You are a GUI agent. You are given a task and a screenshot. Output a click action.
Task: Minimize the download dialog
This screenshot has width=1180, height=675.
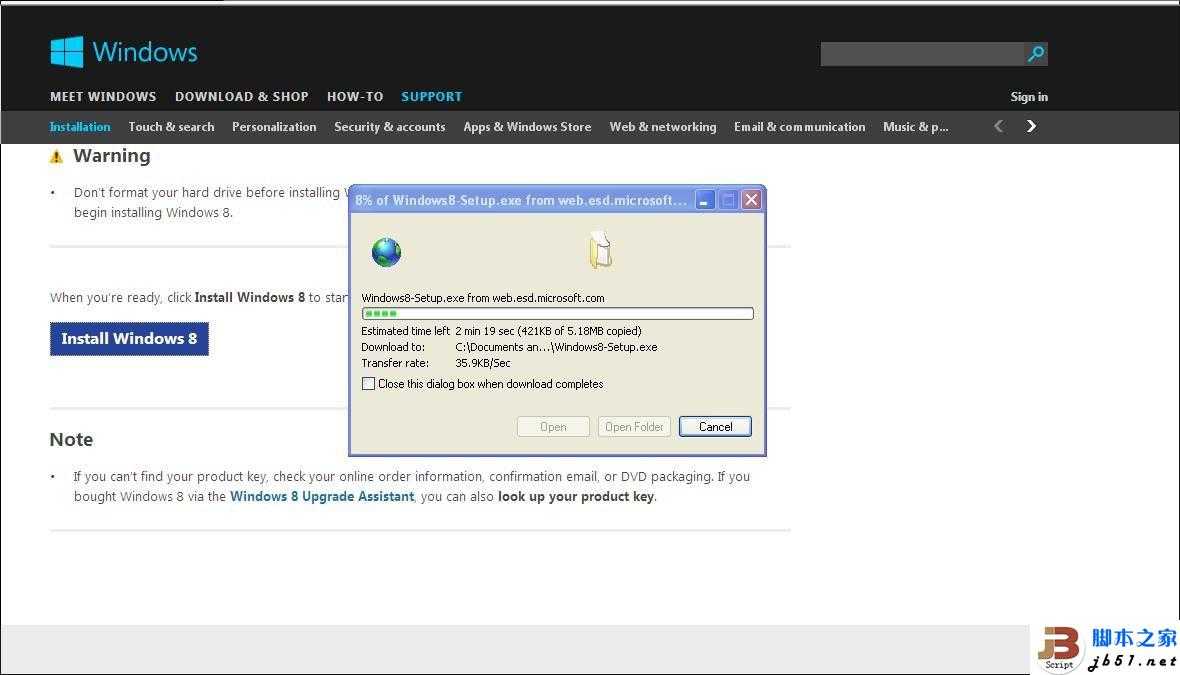704,199
